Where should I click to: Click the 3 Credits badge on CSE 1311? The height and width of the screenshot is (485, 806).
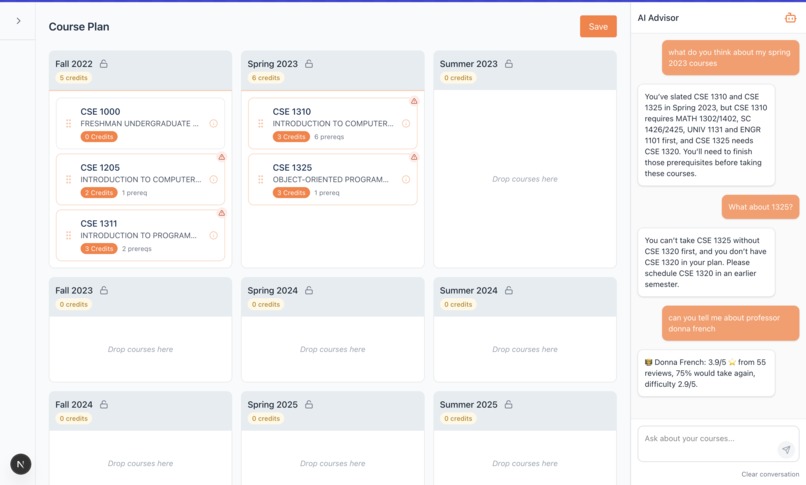[x=99, y=249]
